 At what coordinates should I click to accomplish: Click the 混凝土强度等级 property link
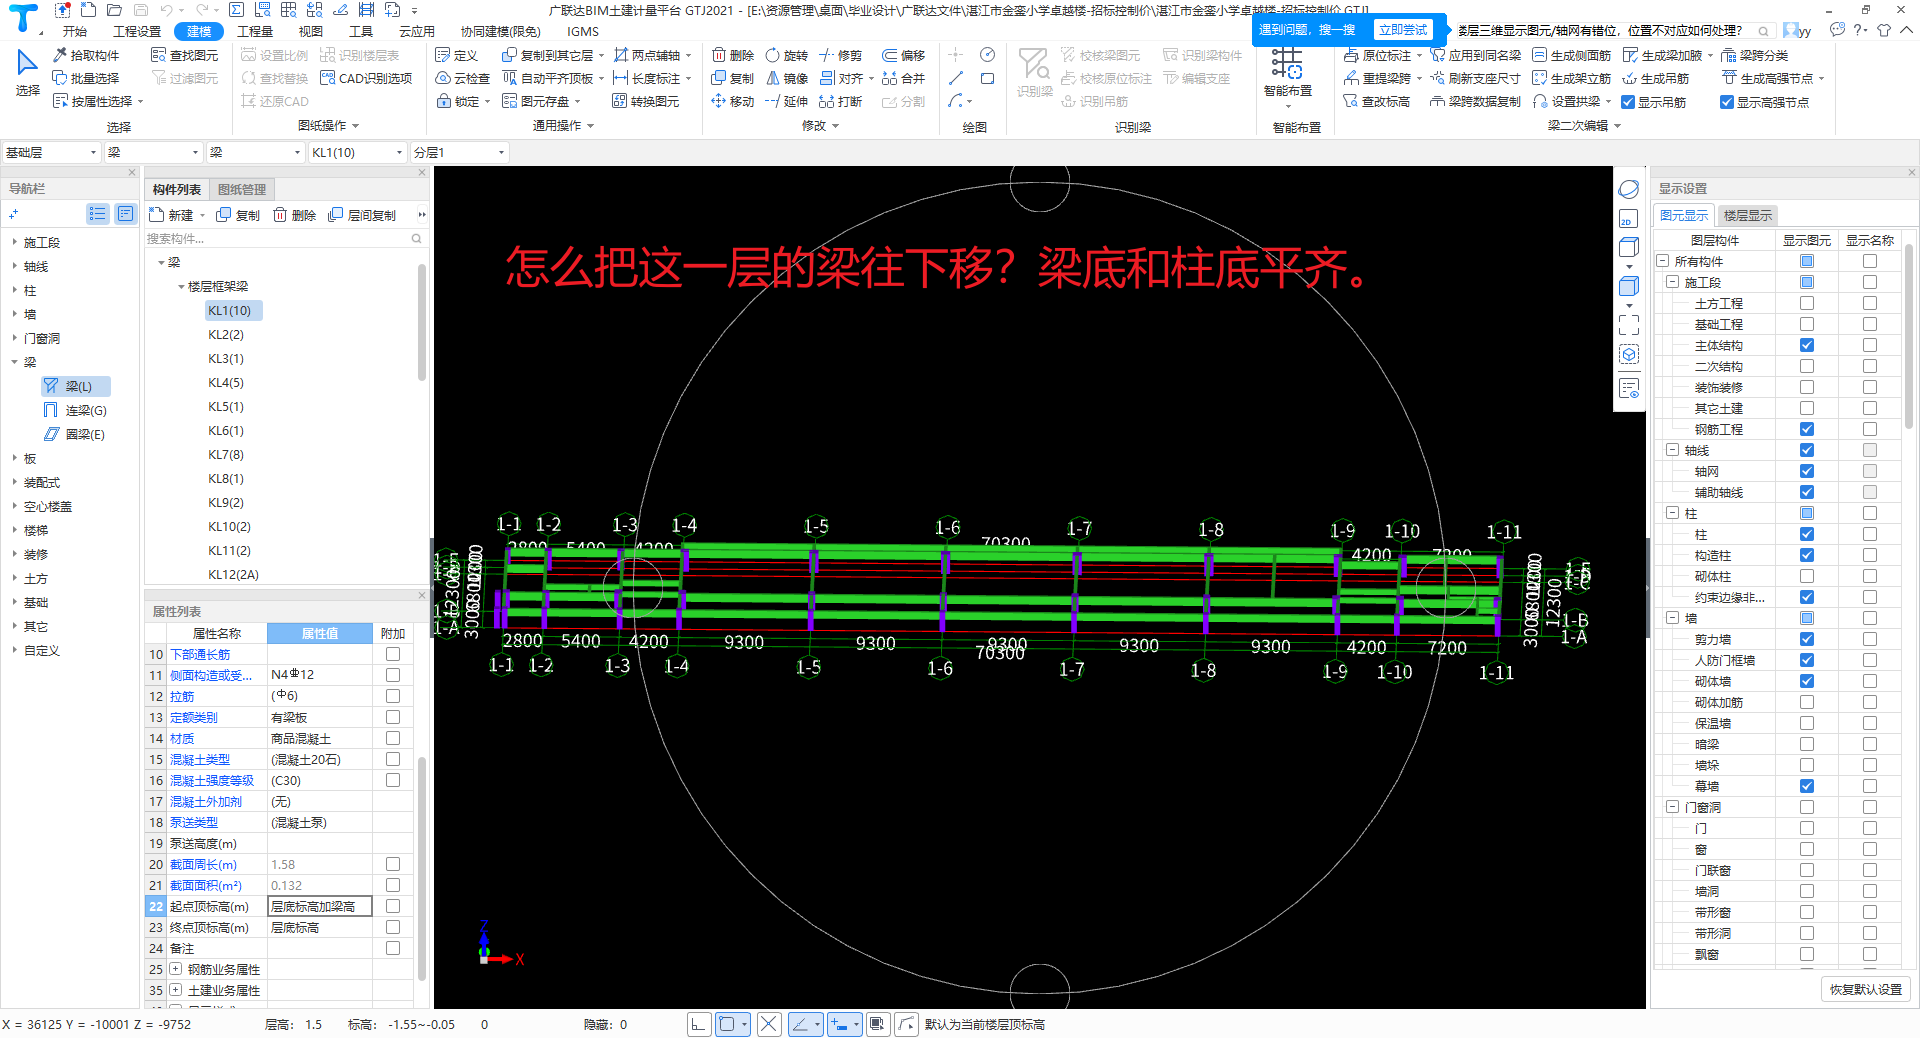(x=212, y=780)
